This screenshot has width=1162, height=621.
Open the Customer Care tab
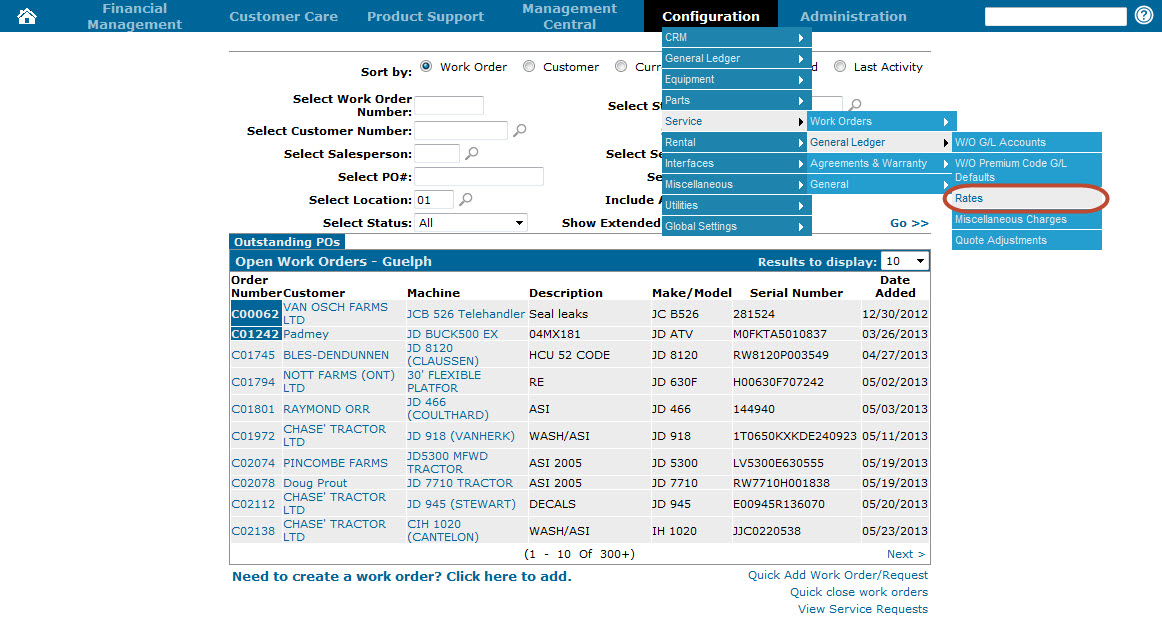click(283, 16)
